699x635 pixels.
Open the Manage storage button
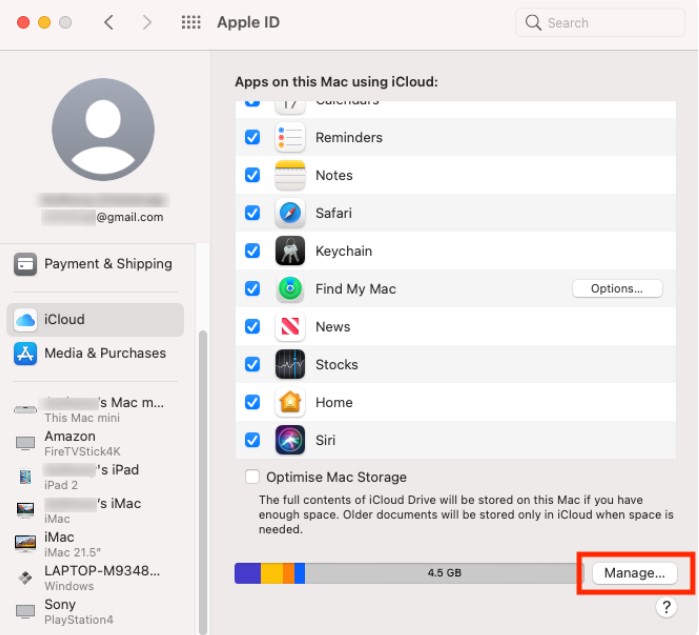[x=634, y=573]
